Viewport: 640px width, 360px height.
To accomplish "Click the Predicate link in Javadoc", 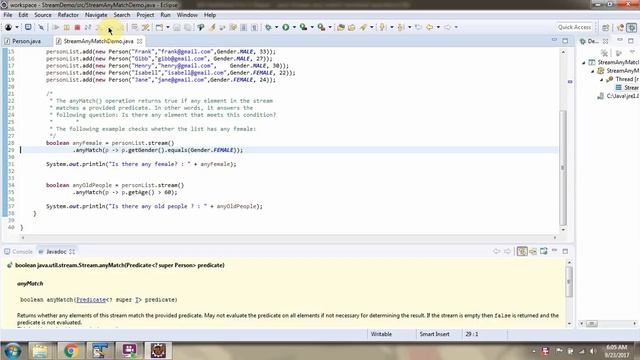I will click(x=91, y=300).
